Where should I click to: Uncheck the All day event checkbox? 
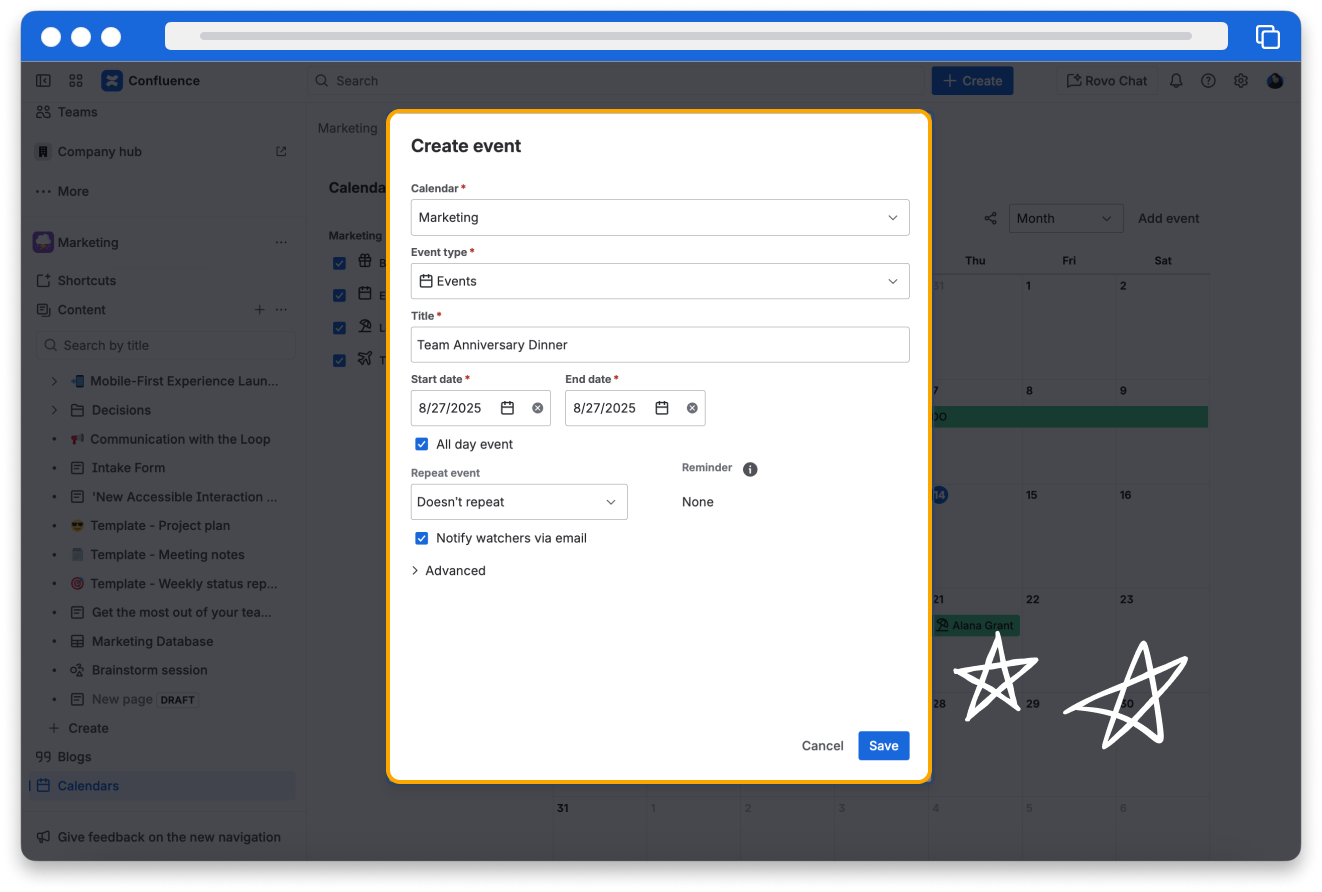(422, 444)
